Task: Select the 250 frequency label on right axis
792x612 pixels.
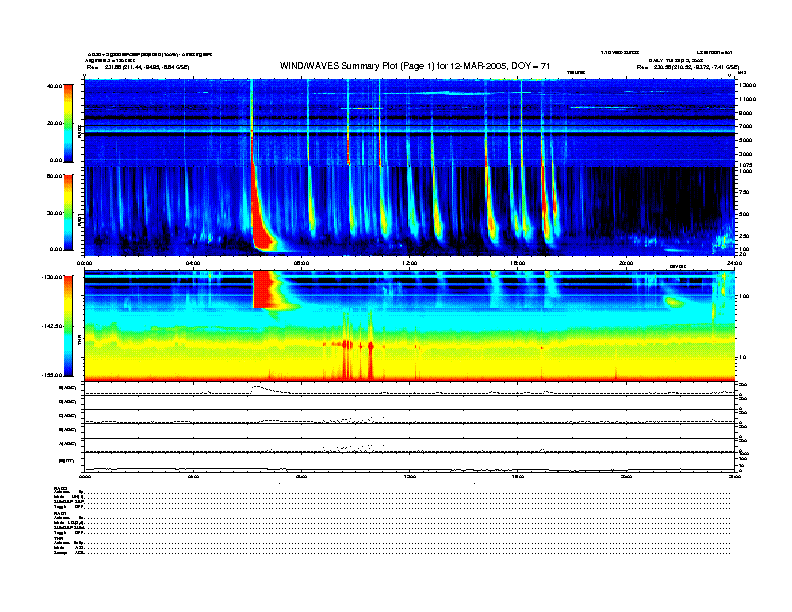Action: tap(745, 236)
